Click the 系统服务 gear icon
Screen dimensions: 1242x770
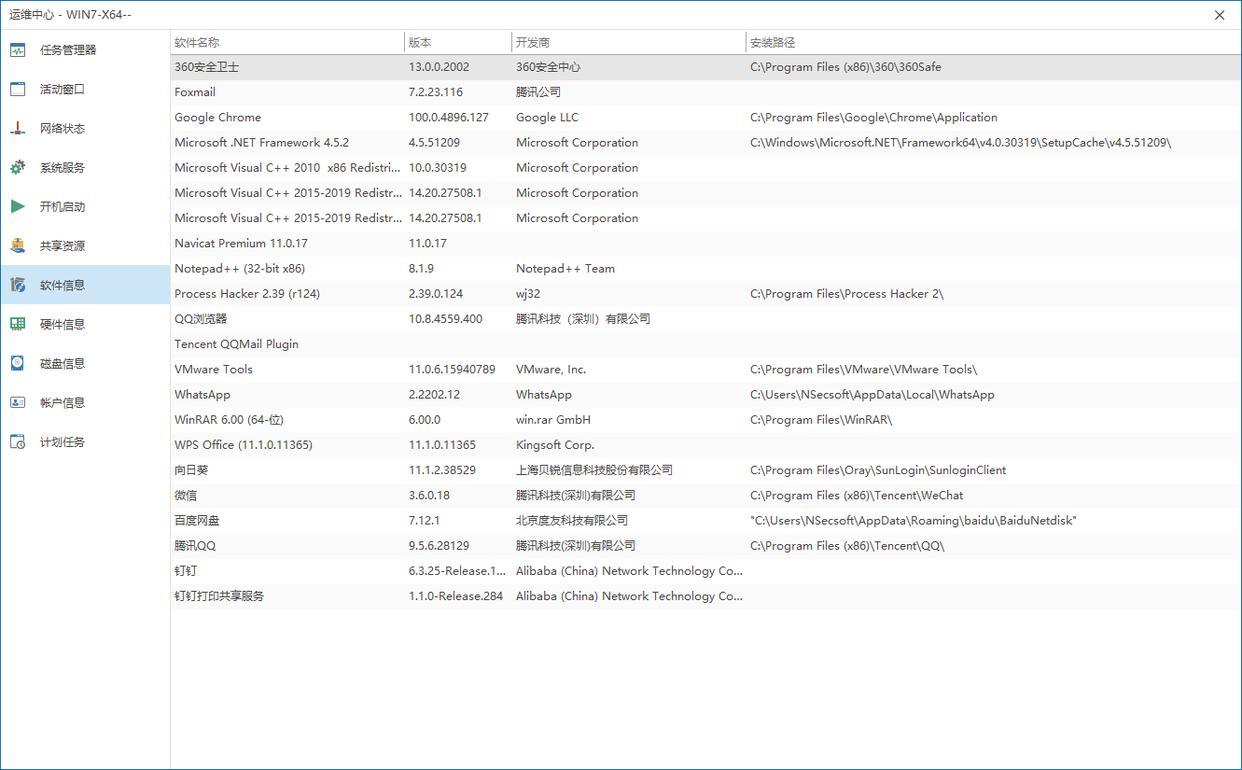[18, 168]
